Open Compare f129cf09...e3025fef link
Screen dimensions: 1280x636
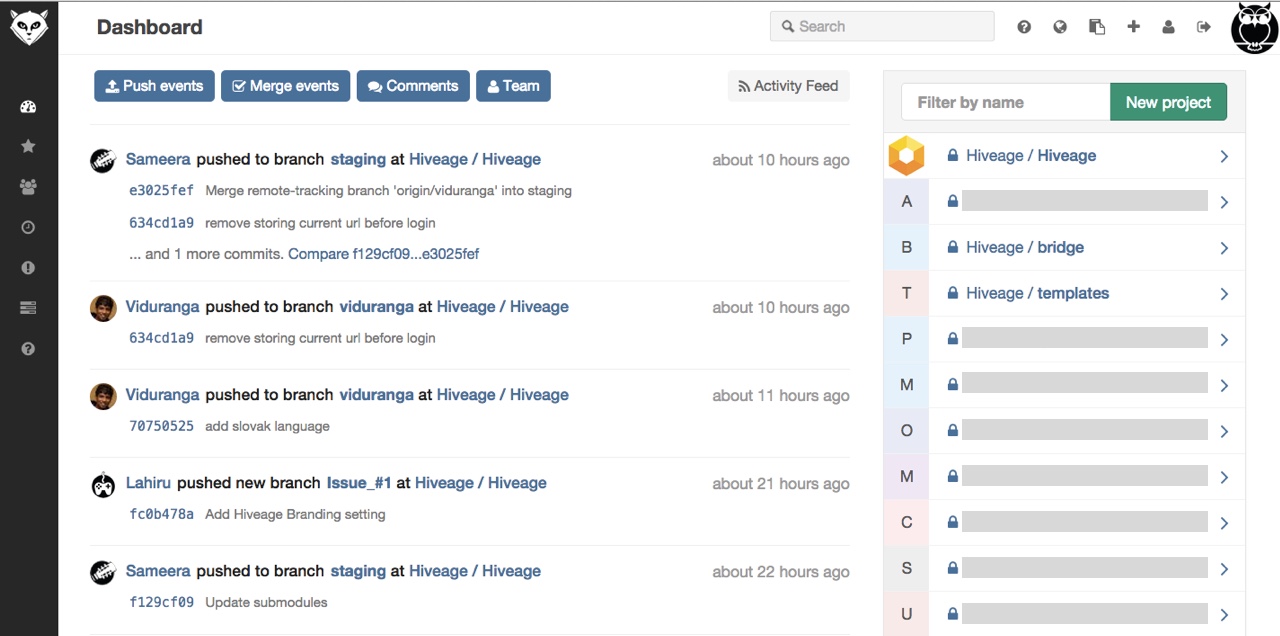(x=383, y=254)
